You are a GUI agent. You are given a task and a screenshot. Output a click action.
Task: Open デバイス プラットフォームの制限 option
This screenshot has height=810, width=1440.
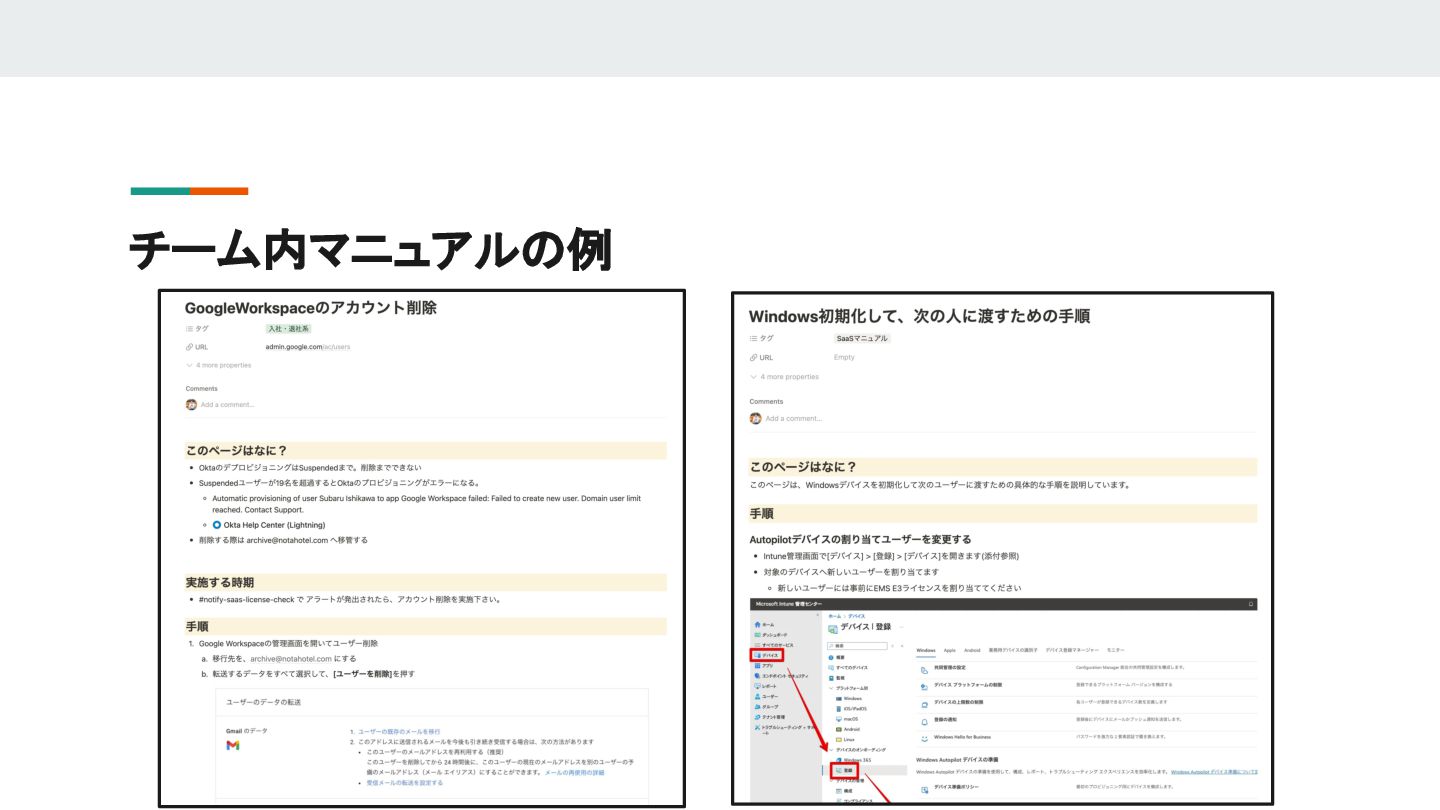[970, 685]
